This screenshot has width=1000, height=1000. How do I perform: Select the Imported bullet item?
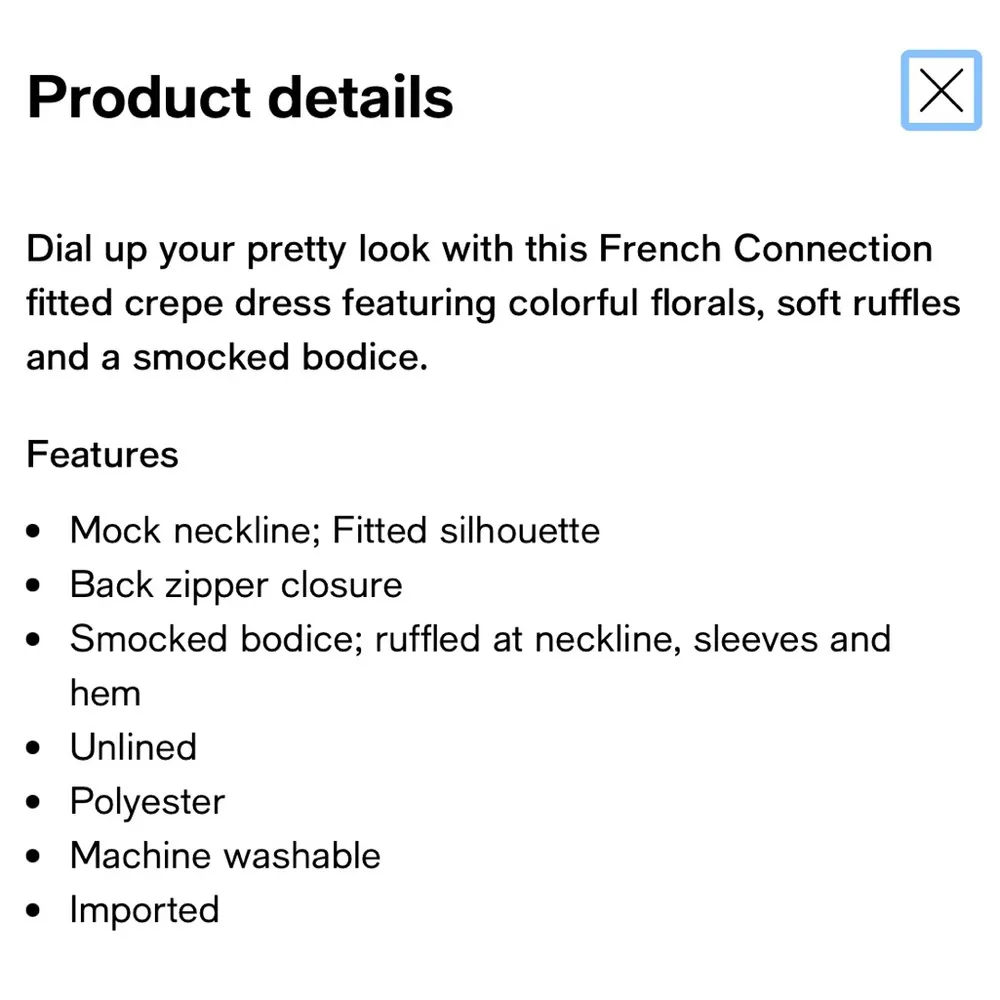144,910
